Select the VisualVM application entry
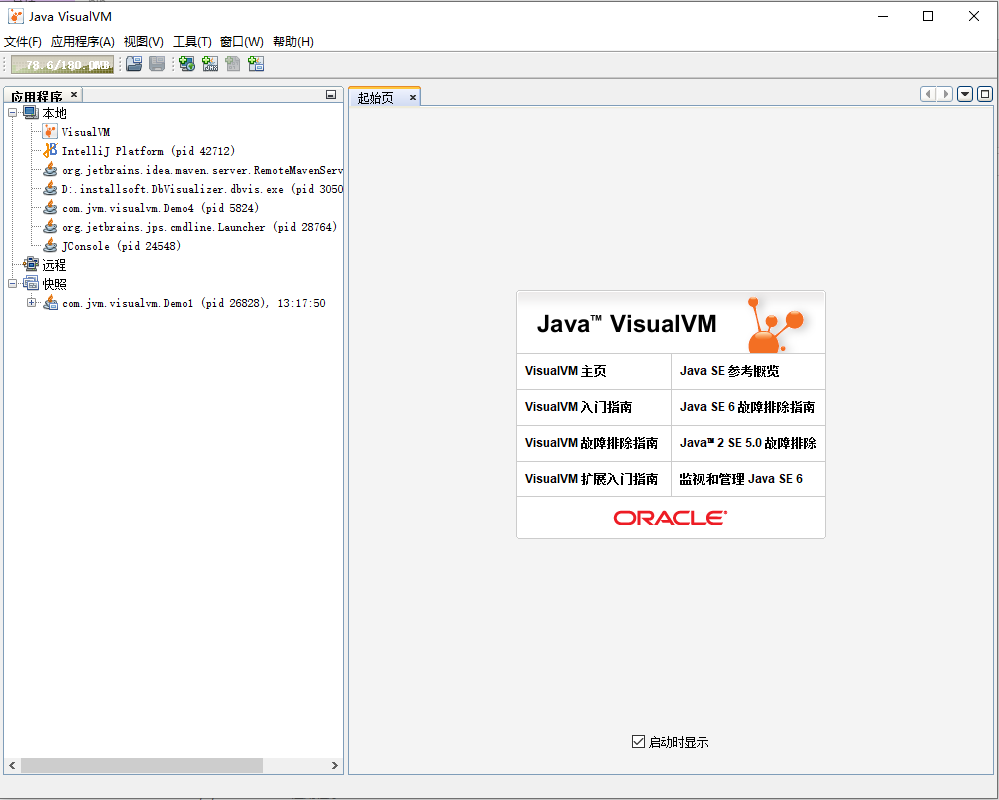 [85, 132]
